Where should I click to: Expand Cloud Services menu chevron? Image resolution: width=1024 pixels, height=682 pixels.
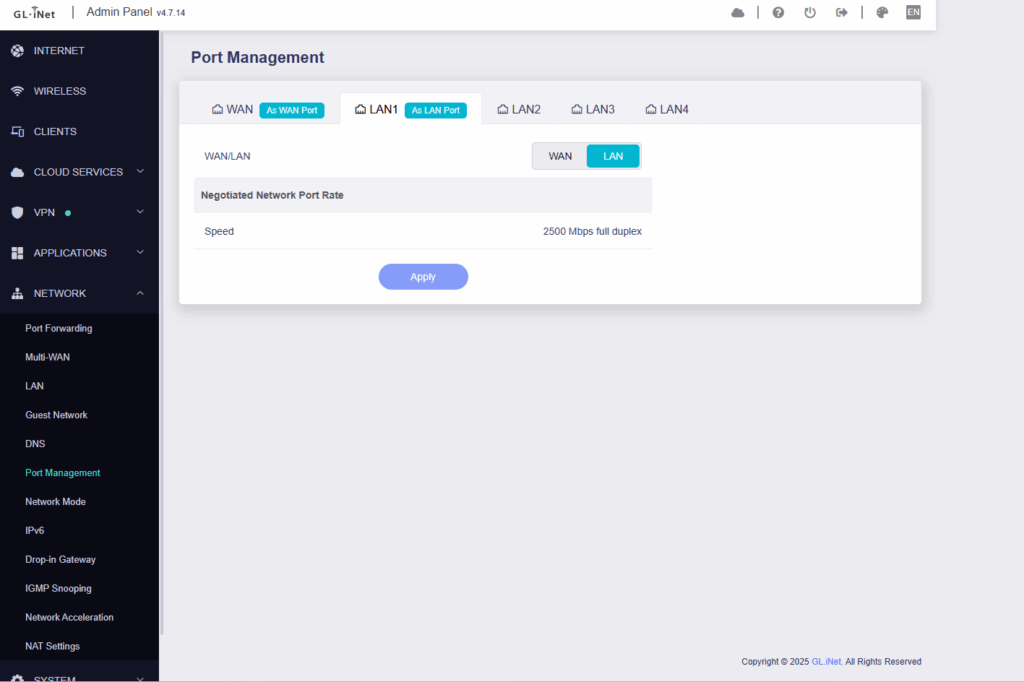coord(140,171)
